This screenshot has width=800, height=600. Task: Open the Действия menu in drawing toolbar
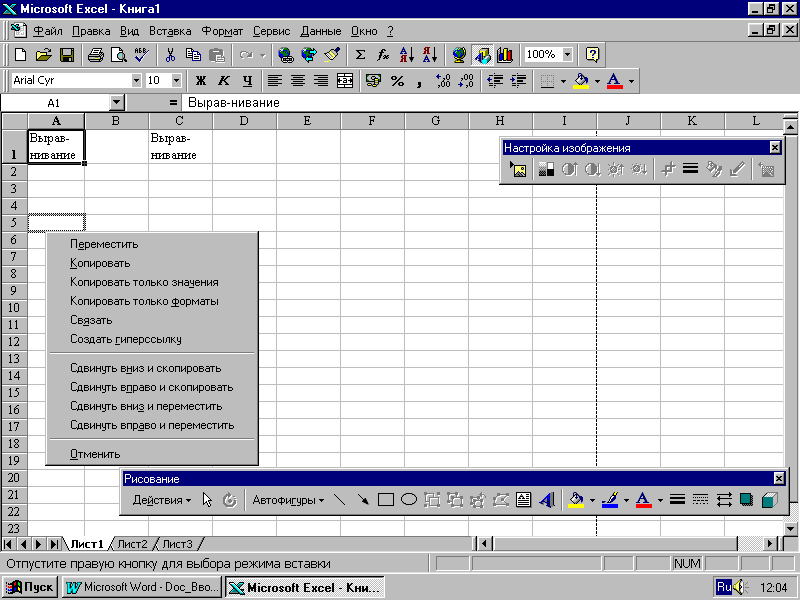162,500
